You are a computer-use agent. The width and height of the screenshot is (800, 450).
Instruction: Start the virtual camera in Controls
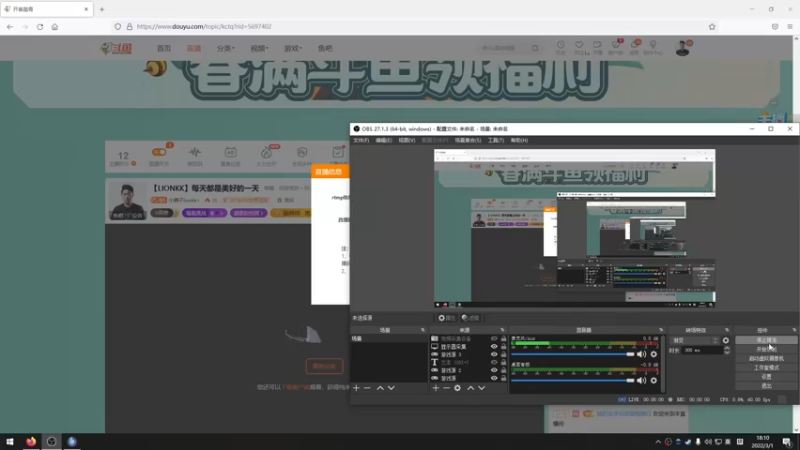click(766, 359)
